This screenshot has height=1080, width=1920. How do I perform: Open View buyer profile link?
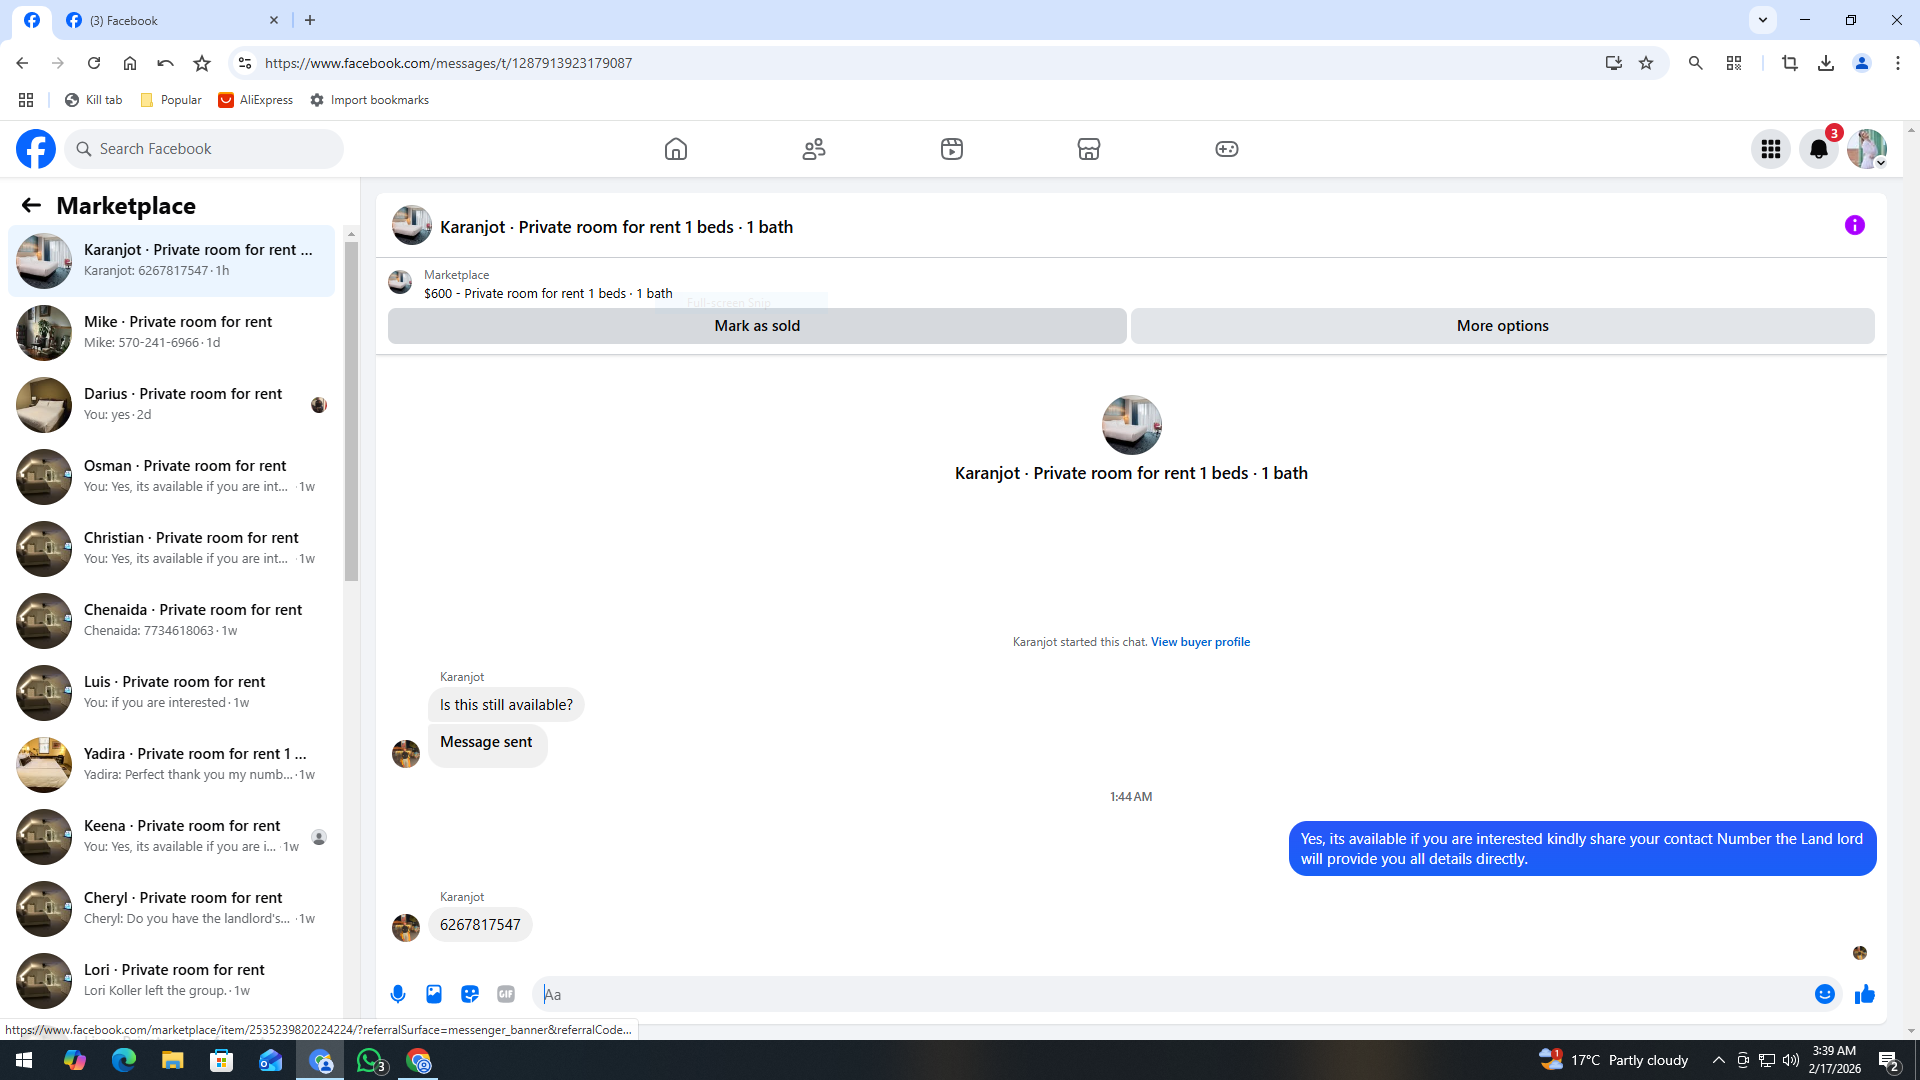coord(1200,642)
